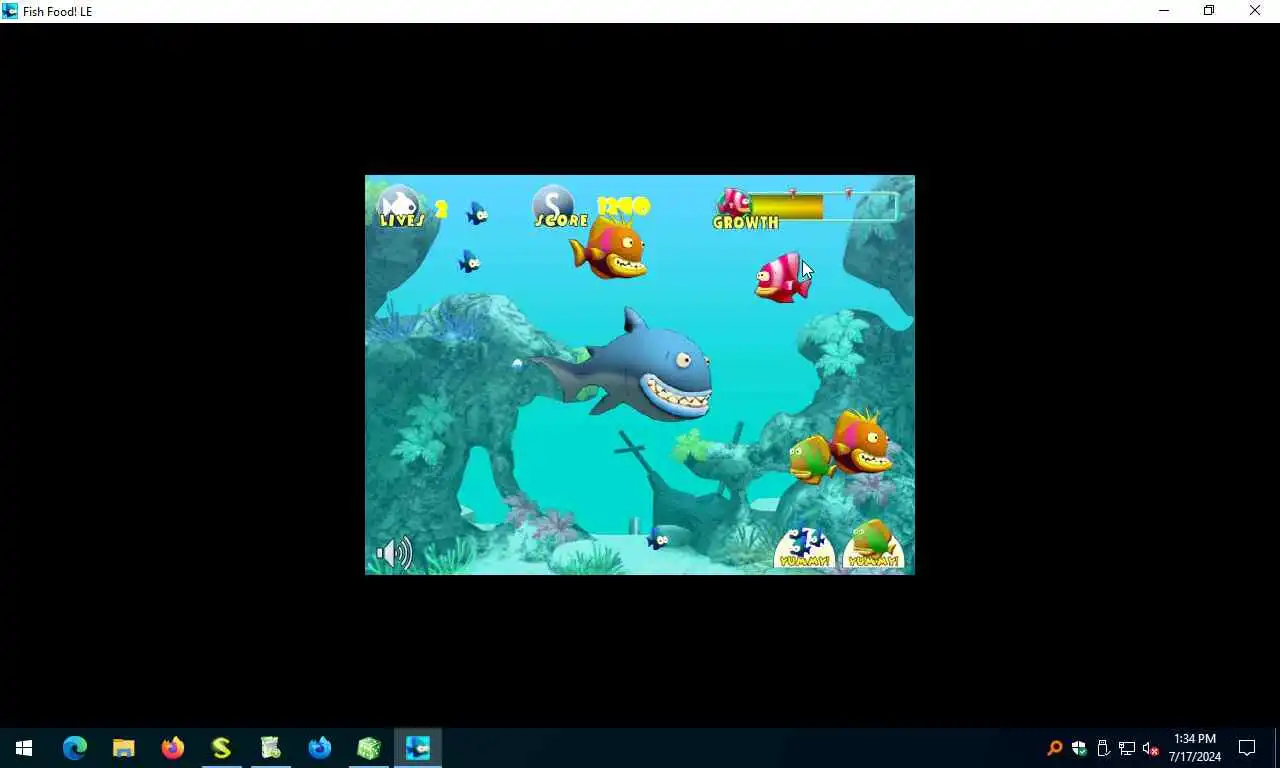This screenshot has height=768, width=1280.
Task: Close the Fish Food! LE window
Action: pyautogui.click(x=1255, y=11)
